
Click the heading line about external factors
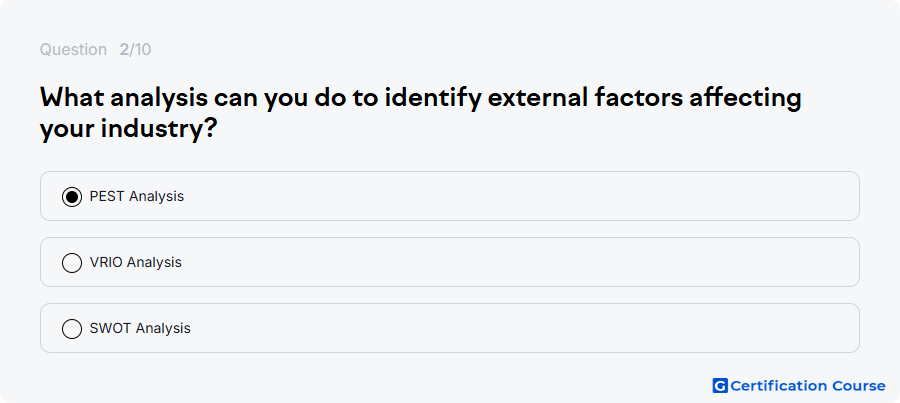pyautogui.click(x=420, y=99)
